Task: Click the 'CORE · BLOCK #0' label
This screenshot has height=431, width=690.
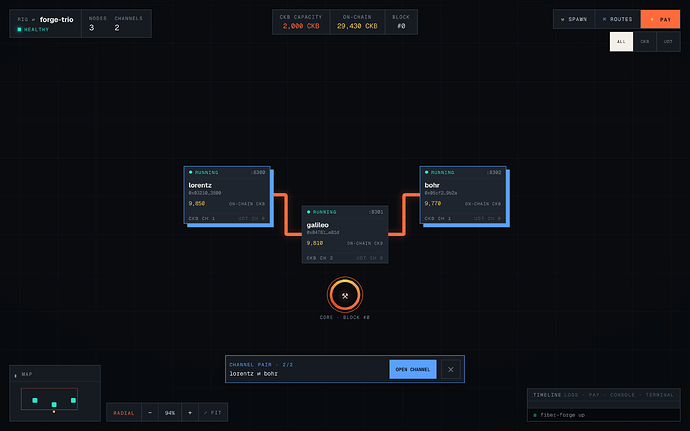Action: [x=345, y=317]
